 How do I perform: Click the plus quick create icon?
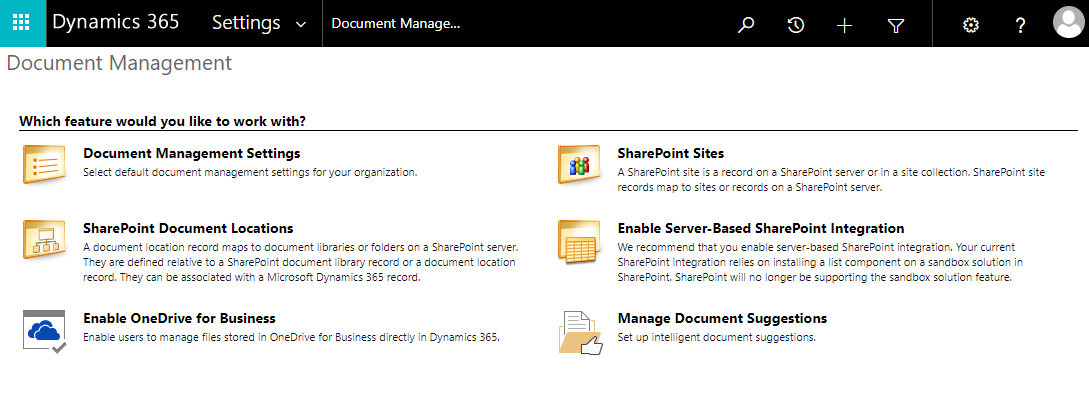click(x=844, y=26)
